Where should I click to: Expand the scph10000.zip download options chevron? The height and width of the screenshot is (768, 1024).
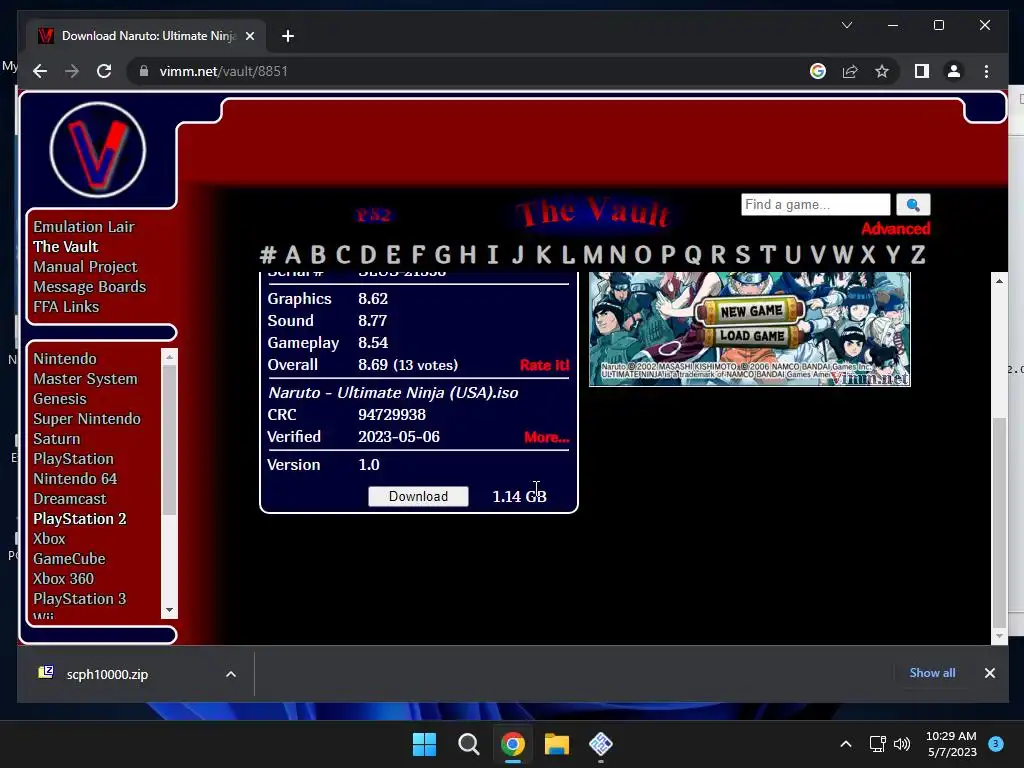click(231, 674)
